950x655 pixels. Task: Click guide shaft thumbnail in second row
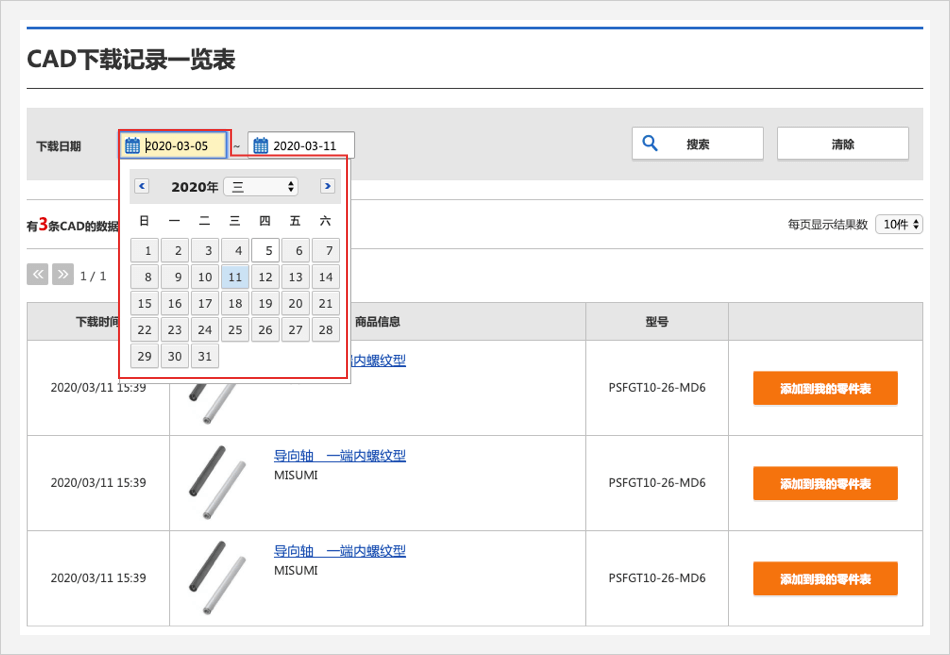[217, 483]
